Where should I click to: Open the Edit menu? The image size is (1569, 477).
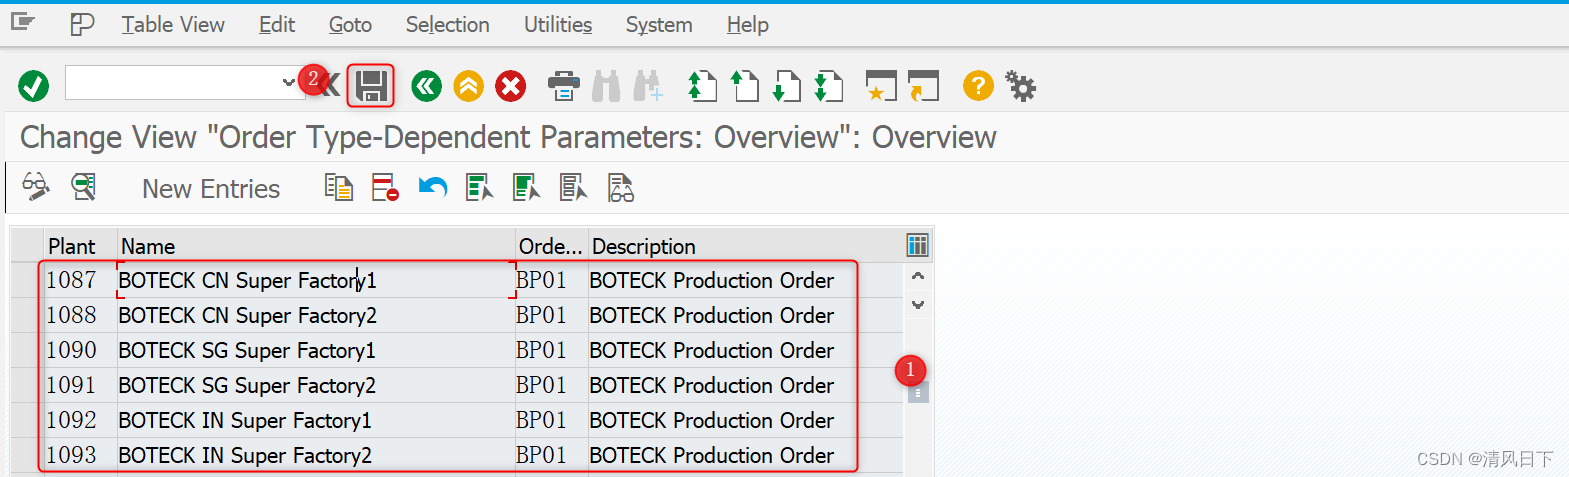[277, 25]
